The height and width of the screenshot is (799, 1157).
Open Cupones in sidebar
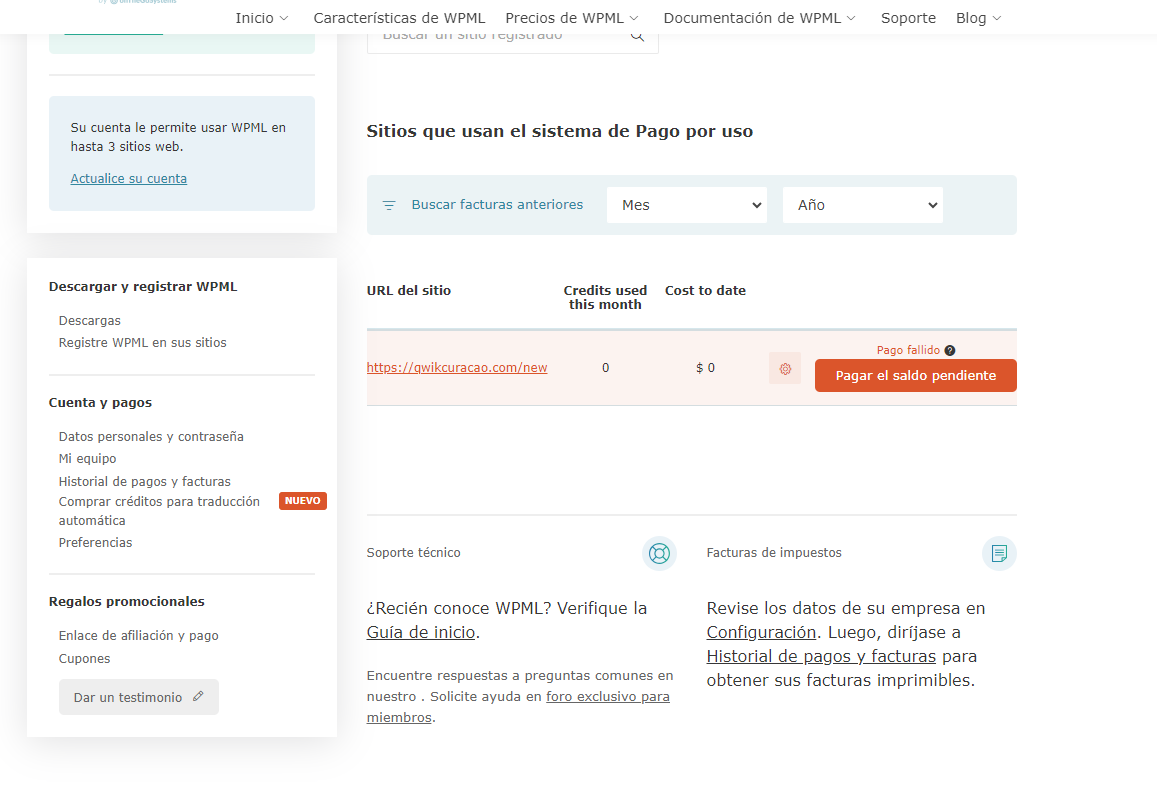click(84, 659)
